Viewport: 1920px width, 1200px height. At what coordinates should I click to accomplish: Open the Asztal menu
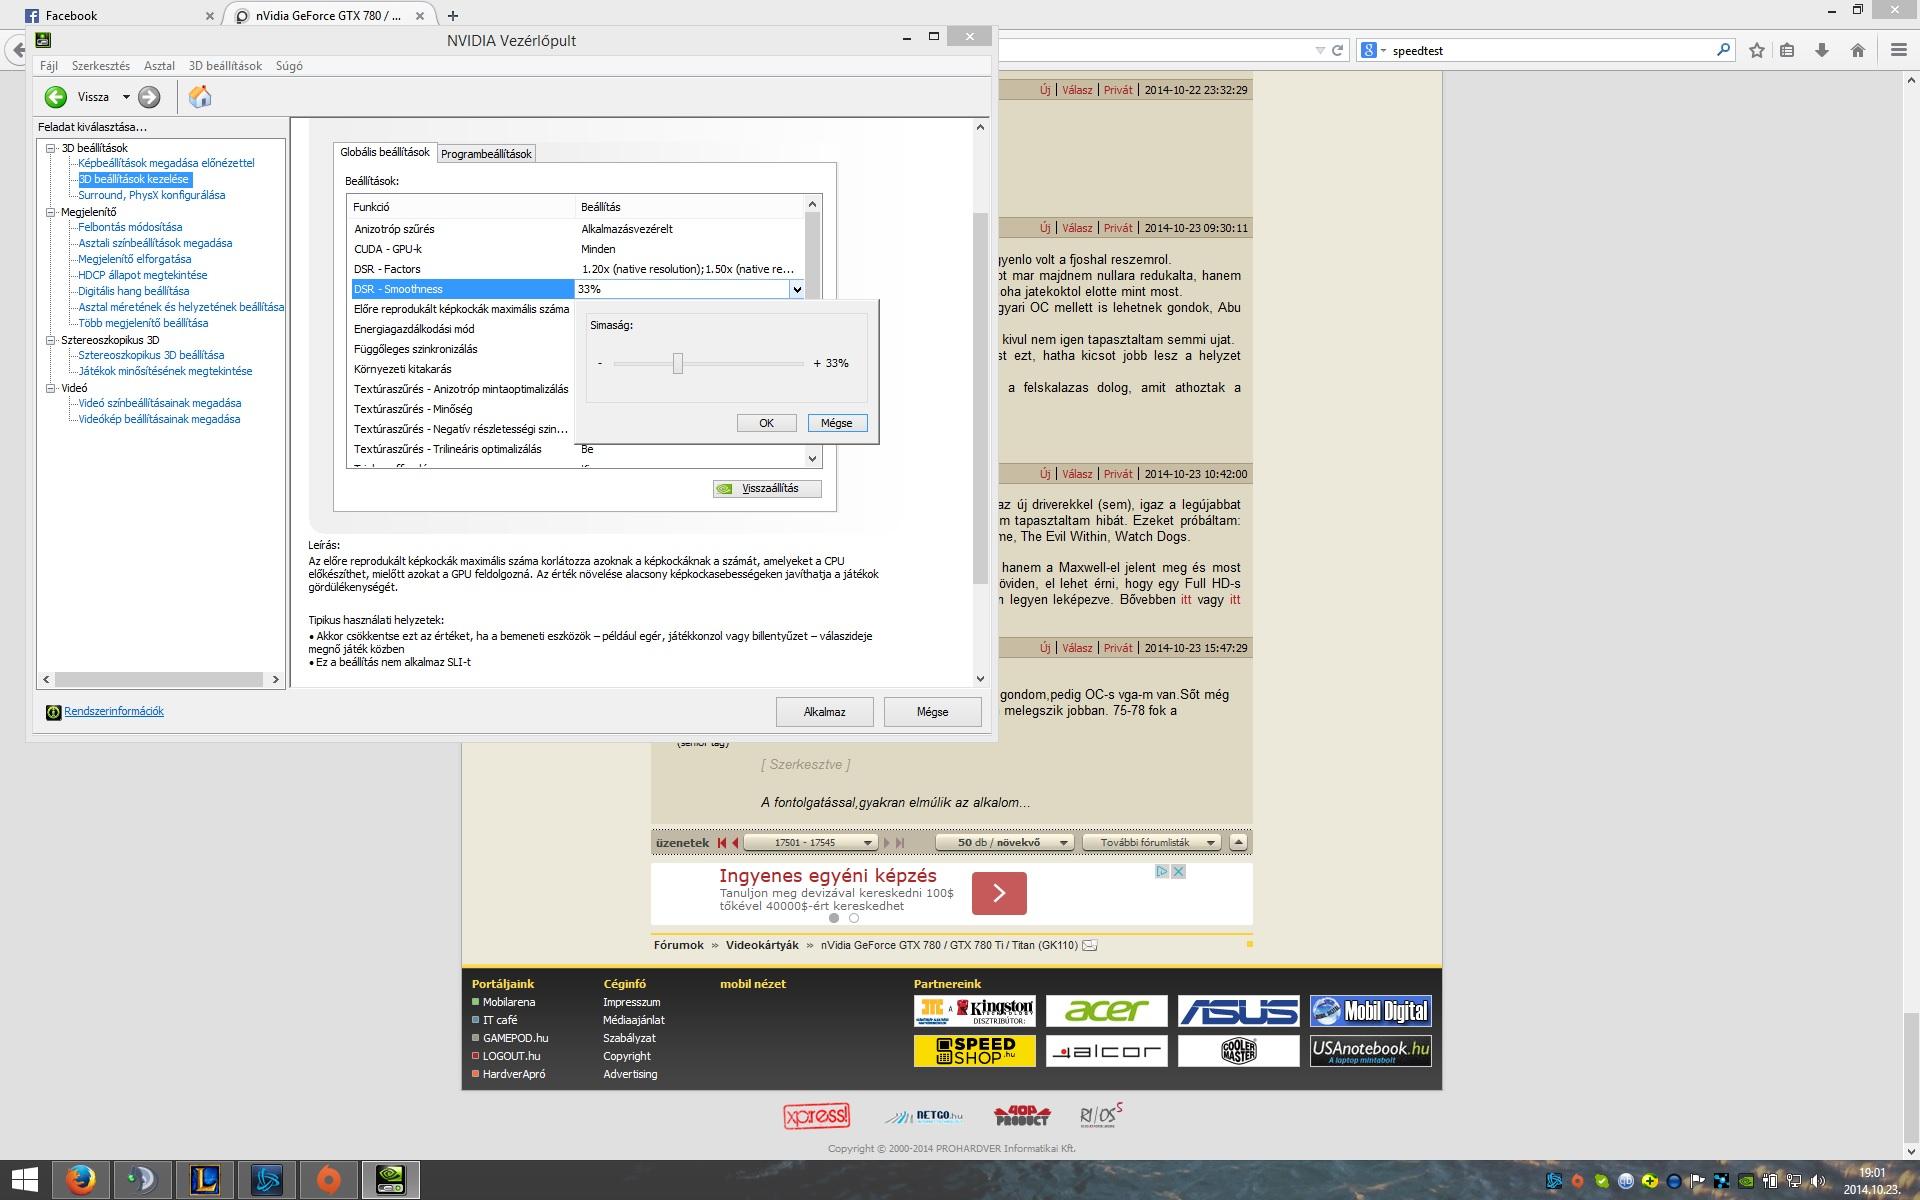[x=159, y=66]
